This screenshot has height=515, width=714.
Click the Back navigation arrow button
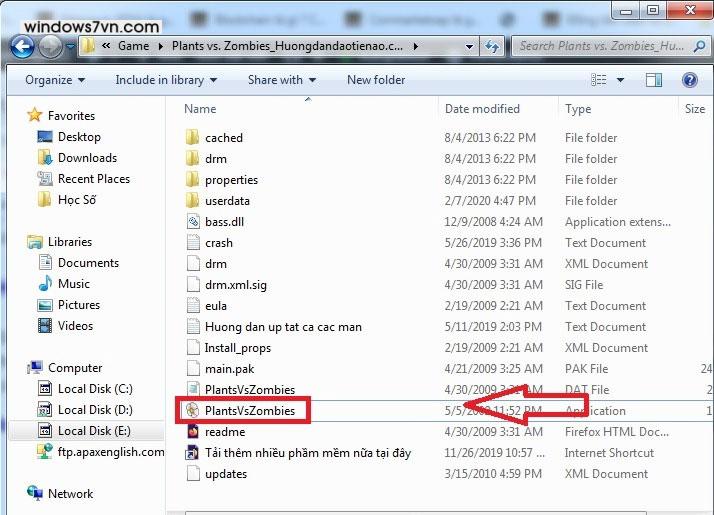coord(23,46)
